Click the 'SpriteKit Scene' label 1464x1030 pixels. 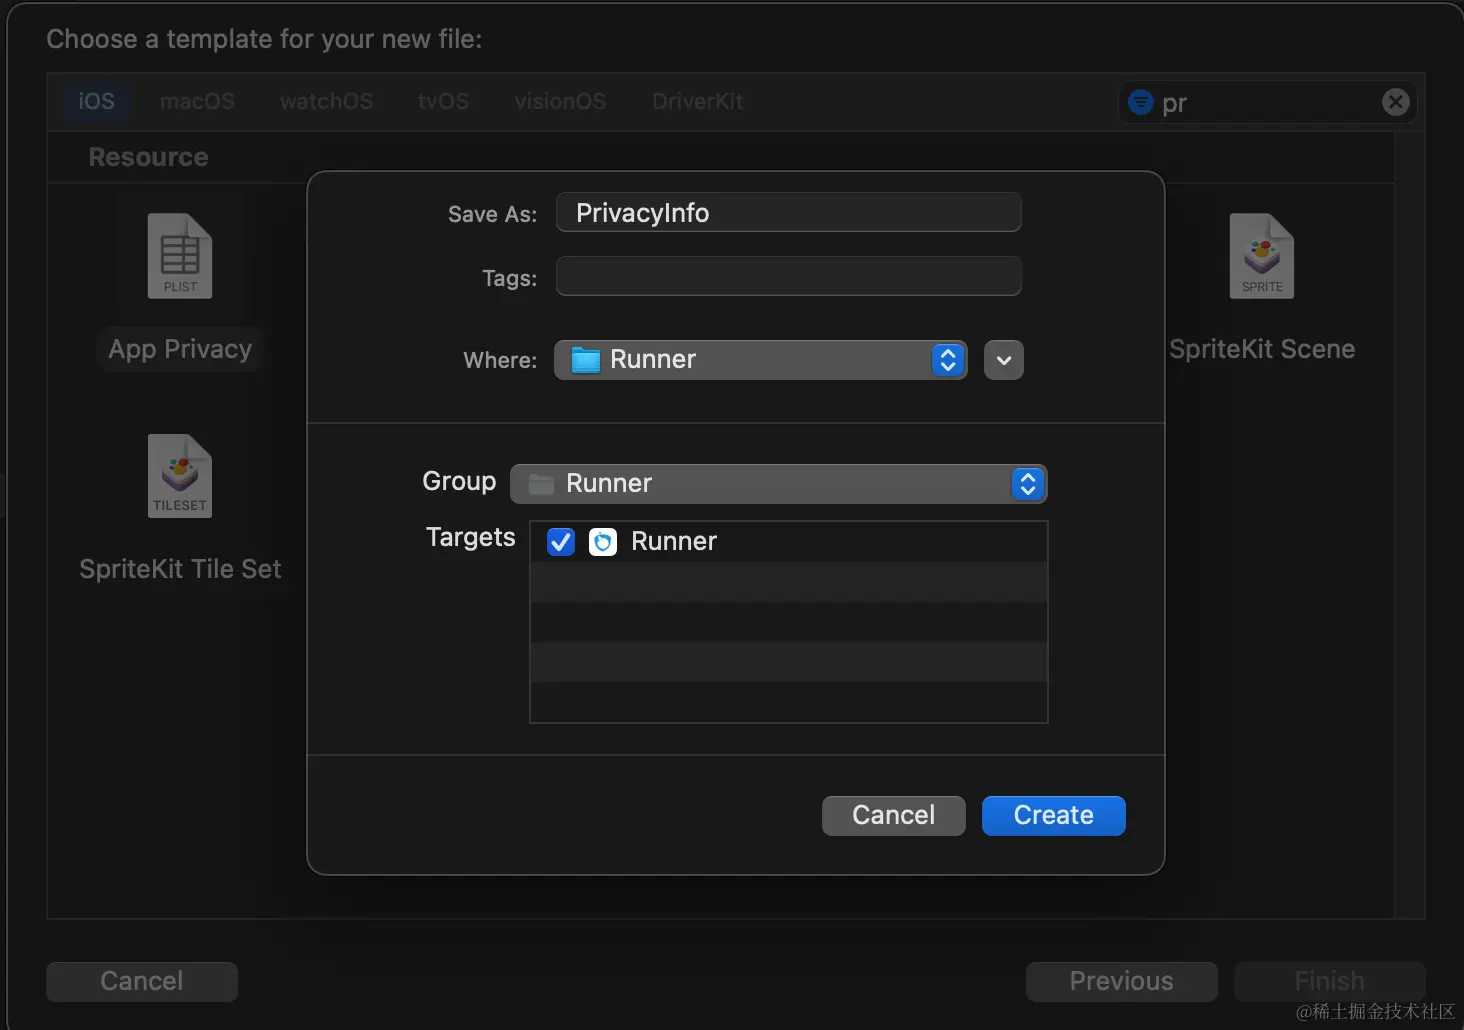point(1262,349)
